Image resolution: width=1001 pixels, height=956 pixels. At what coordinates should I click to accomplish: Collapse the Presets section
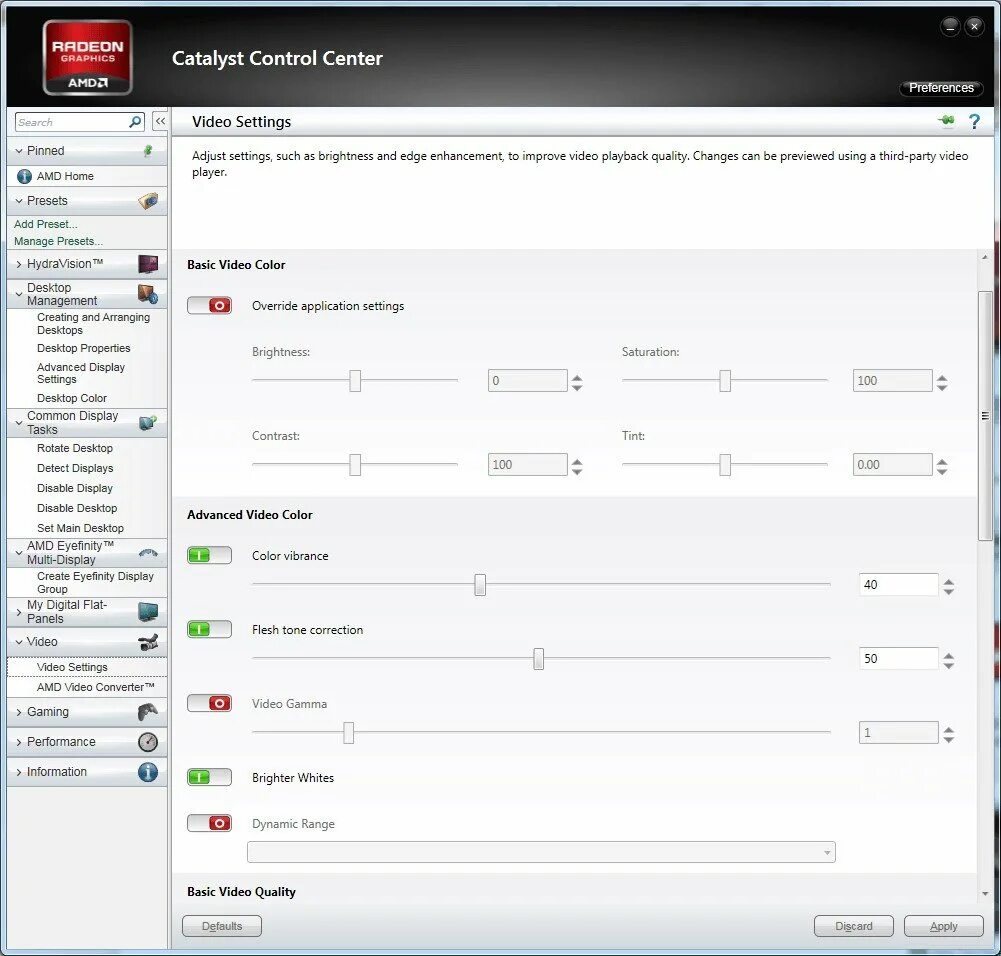click(19, 201)
